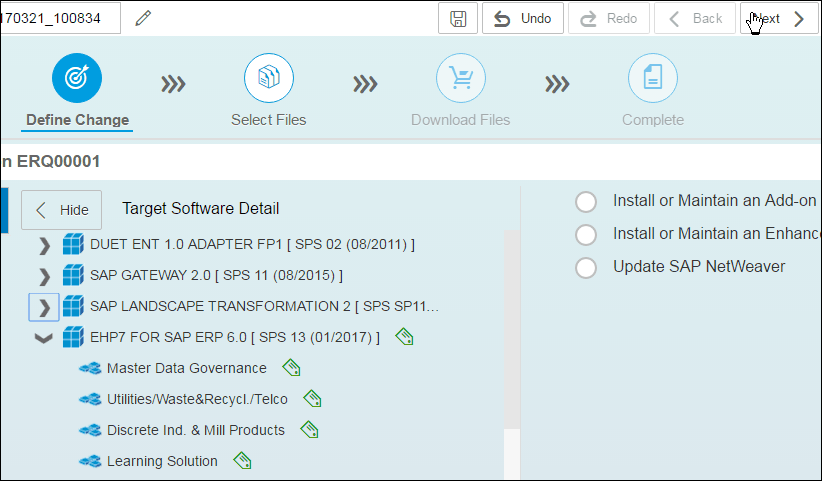This screenshot has width=822, height=481.
Task: Select Install or Maintain an Add-on option
Action: [x=586, y=202]
